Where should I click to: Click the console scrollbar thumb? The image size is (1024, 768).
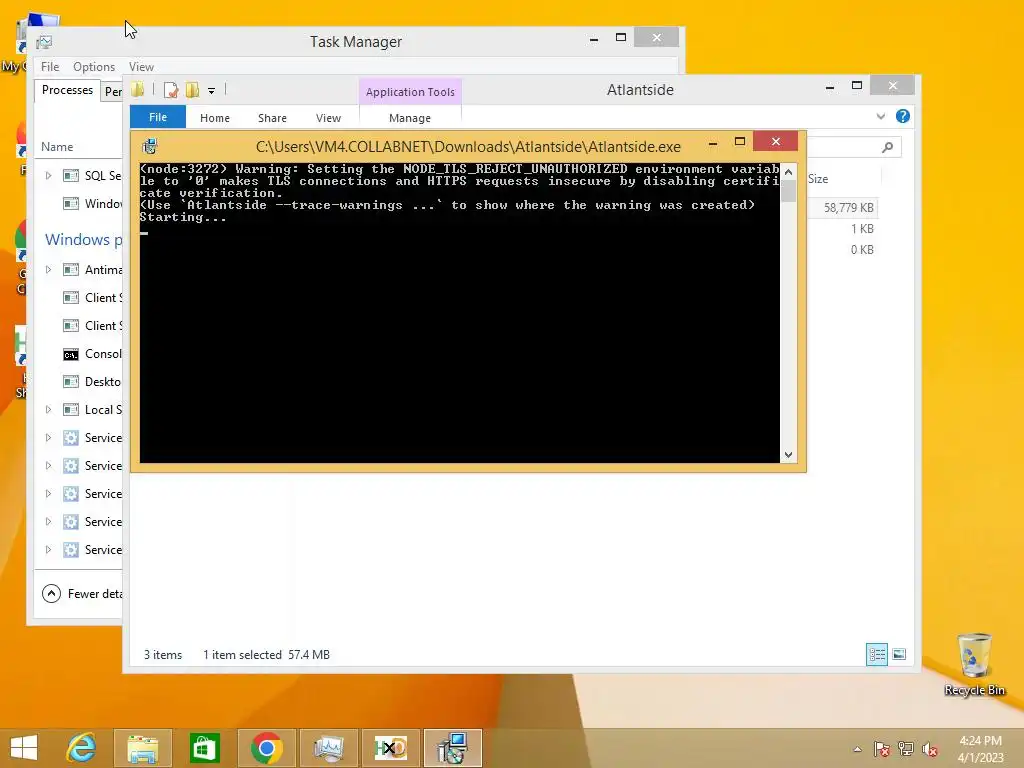click(788, 191)
